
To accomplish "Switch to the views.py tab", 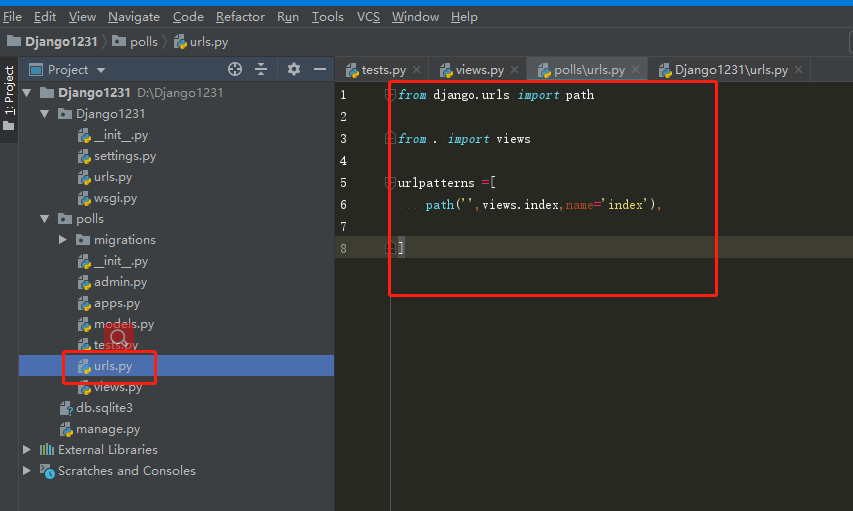I will pyautogui.click(x=479, y=70).
